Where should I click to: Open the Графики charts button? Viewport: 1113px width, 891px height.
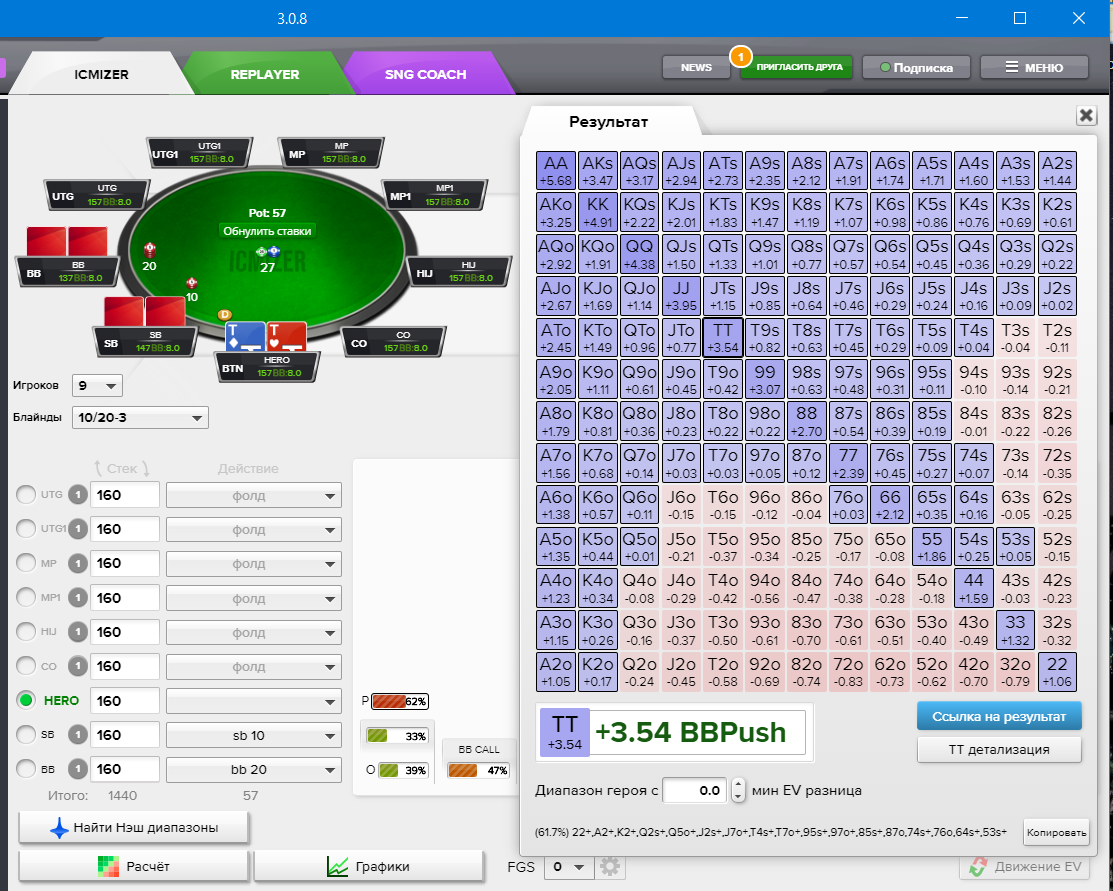[369, 866]
